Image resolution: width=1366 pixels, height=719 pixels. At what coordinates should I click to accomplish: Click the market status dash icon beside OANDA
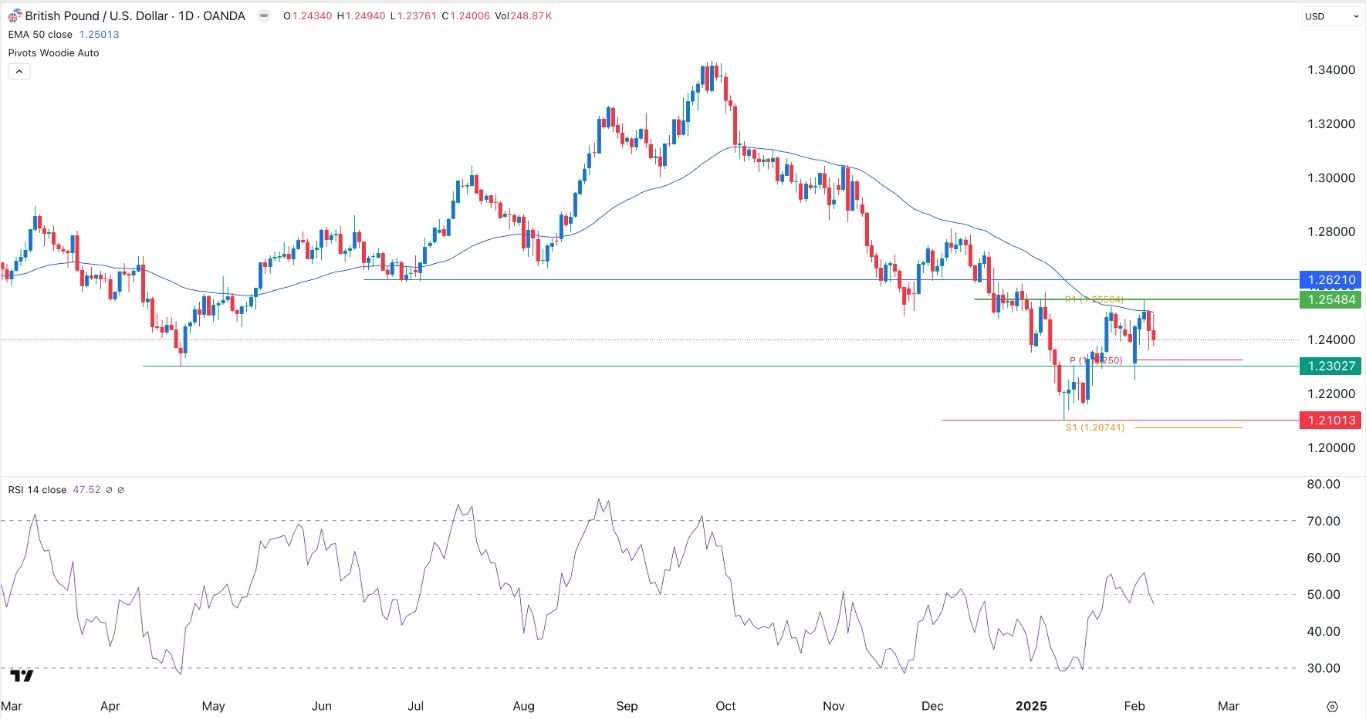[262, 16]
